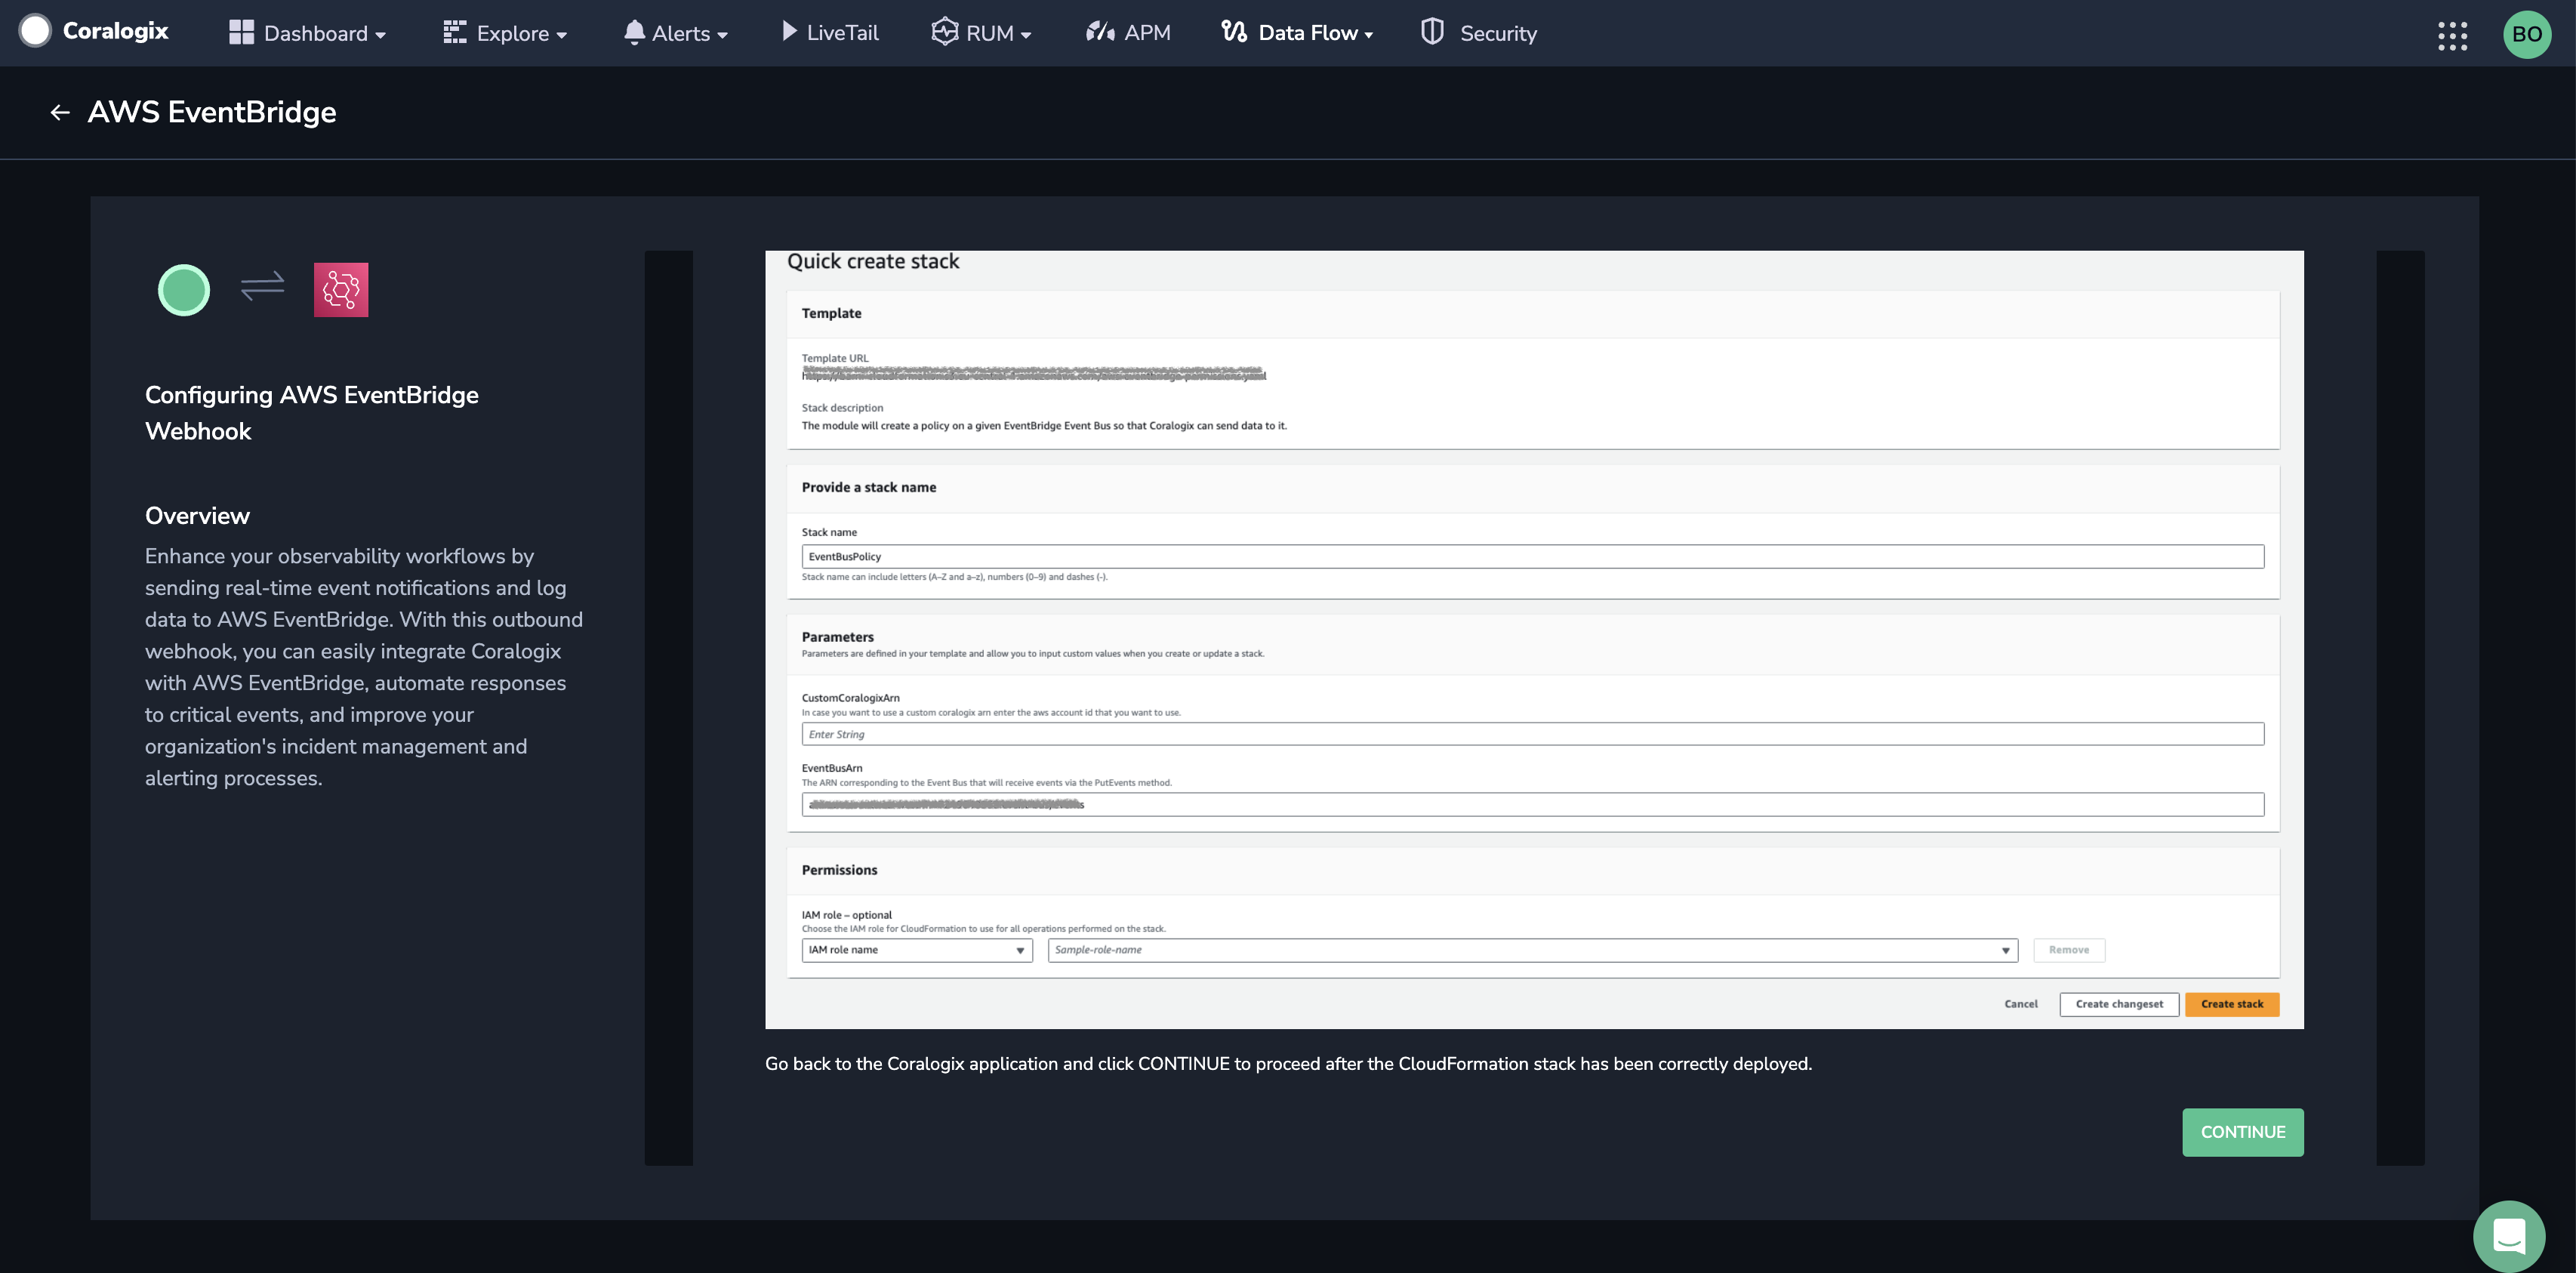Click the Go back to Coralogix instruction text

pos(1288,1064)
